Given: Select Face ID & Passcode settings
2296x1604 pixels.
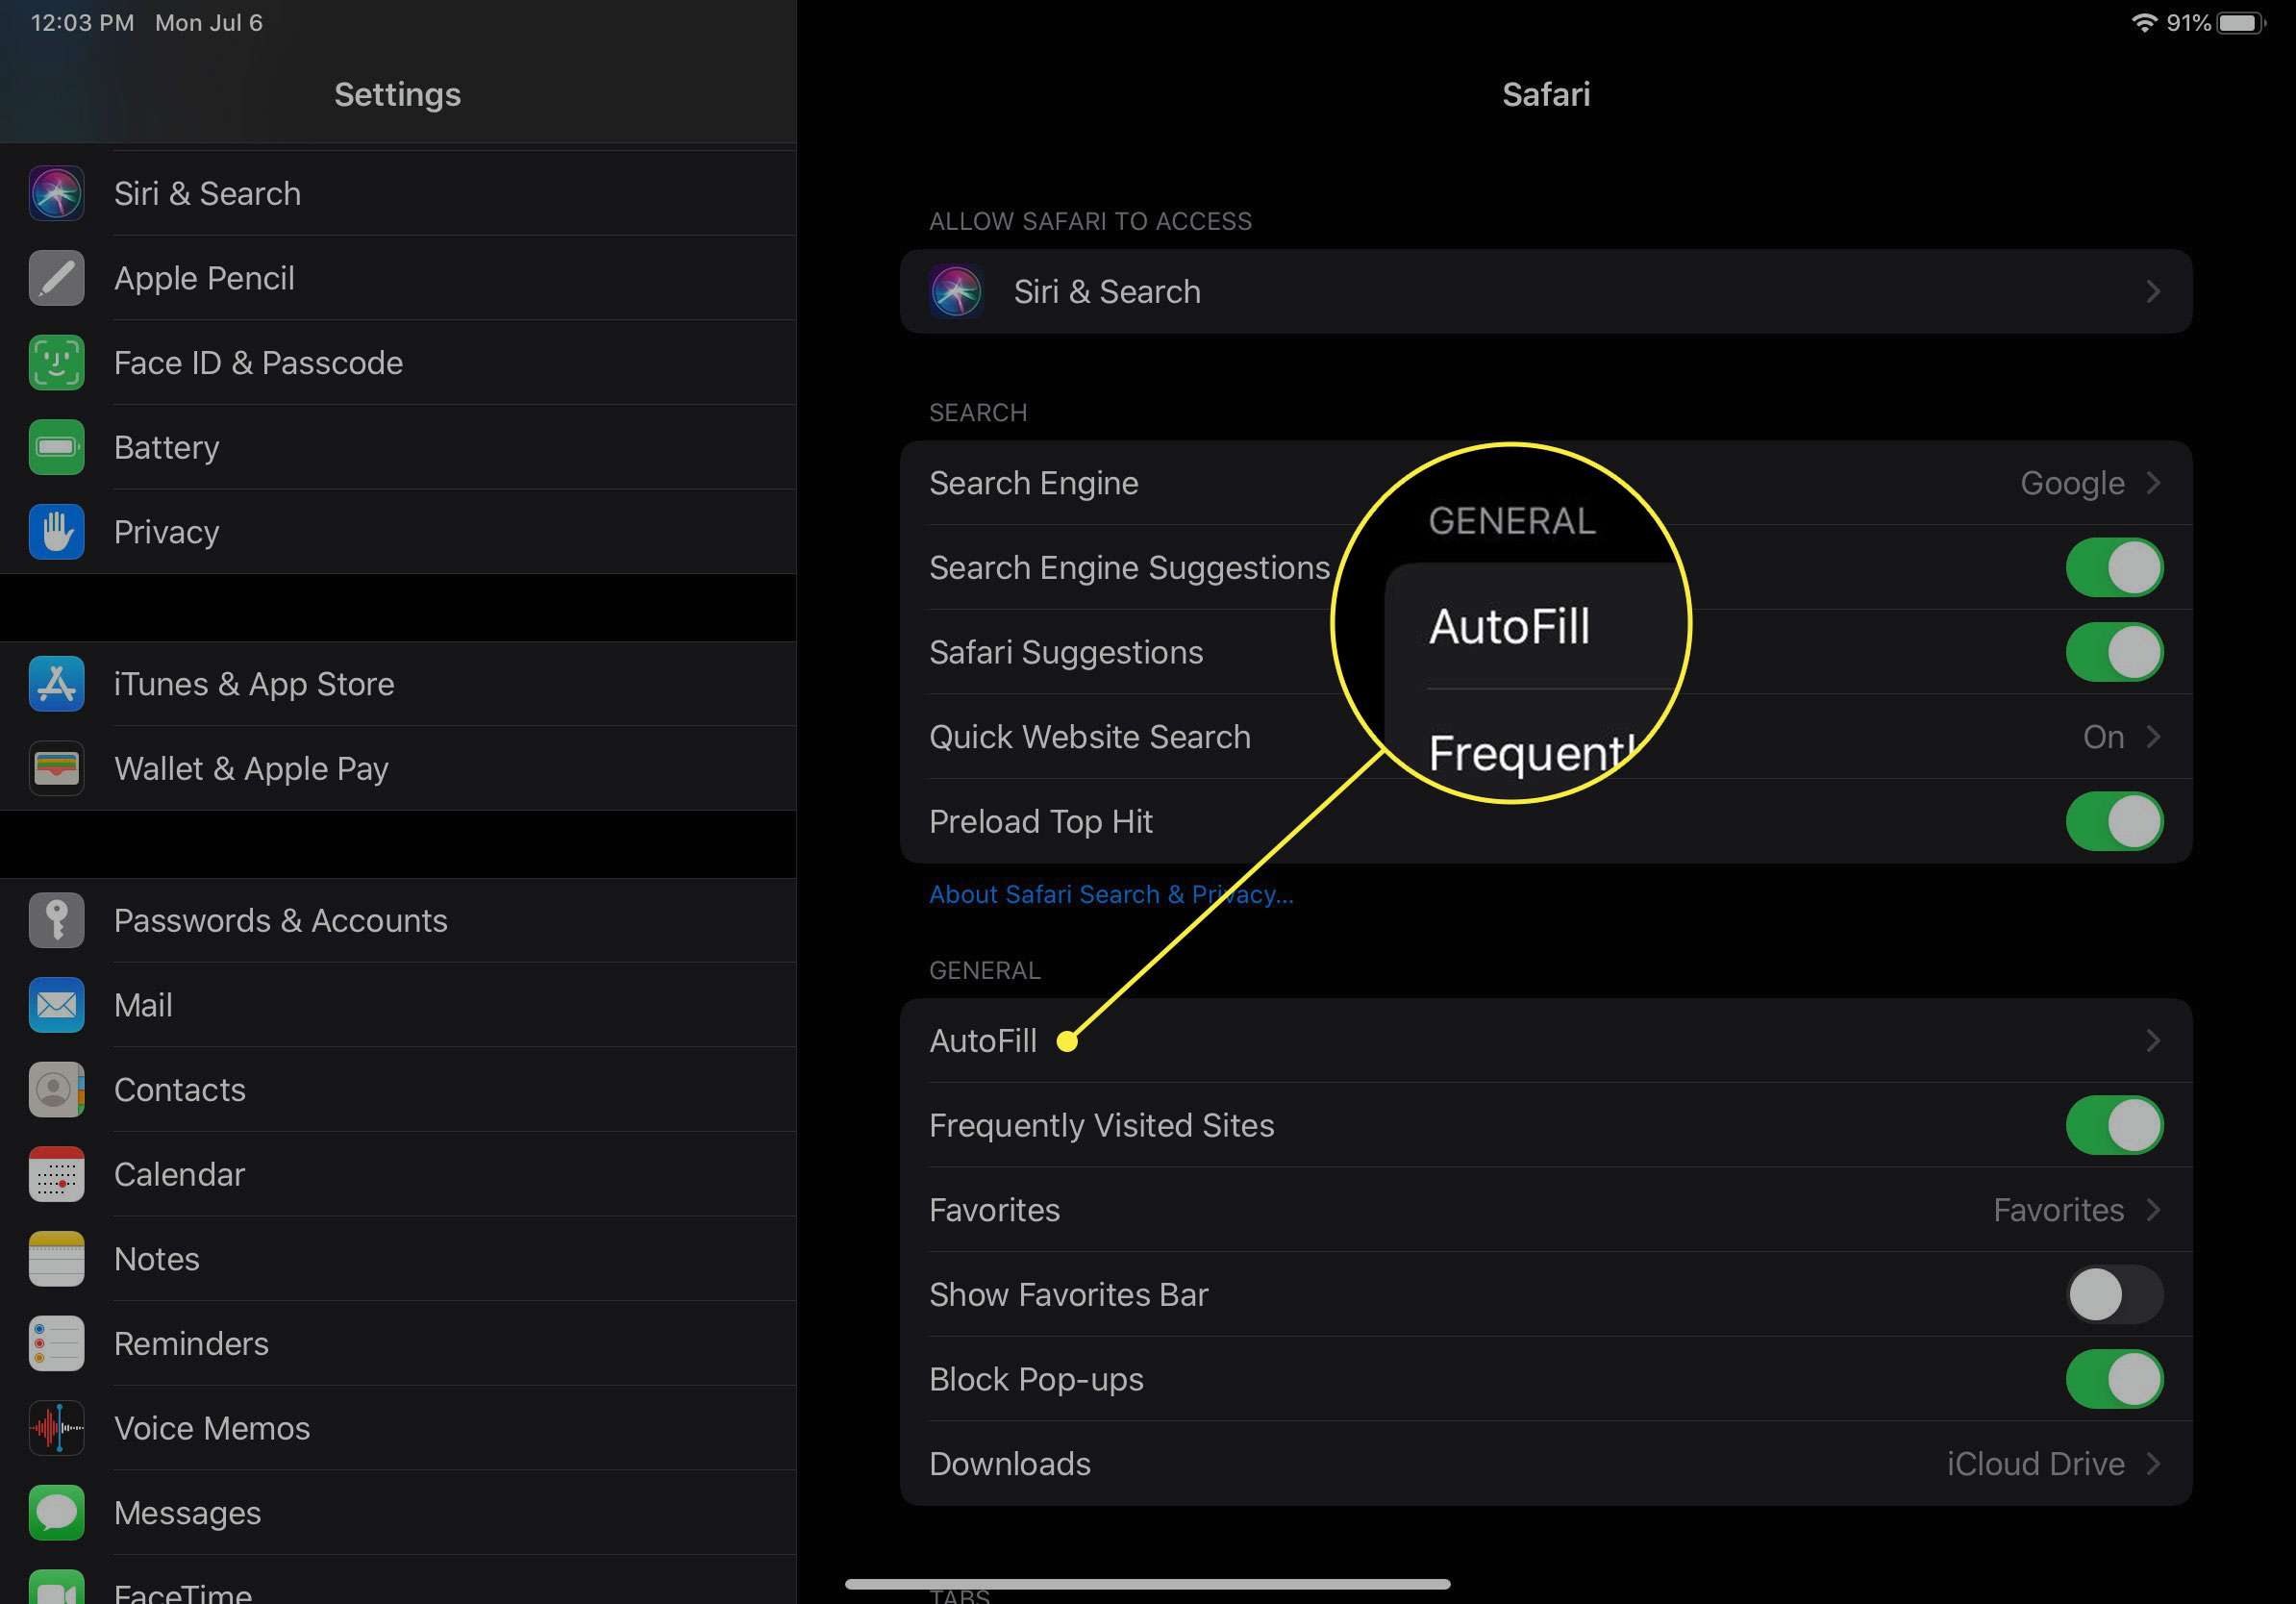Looking at the screenshot, I should click(x=398, y=362).
